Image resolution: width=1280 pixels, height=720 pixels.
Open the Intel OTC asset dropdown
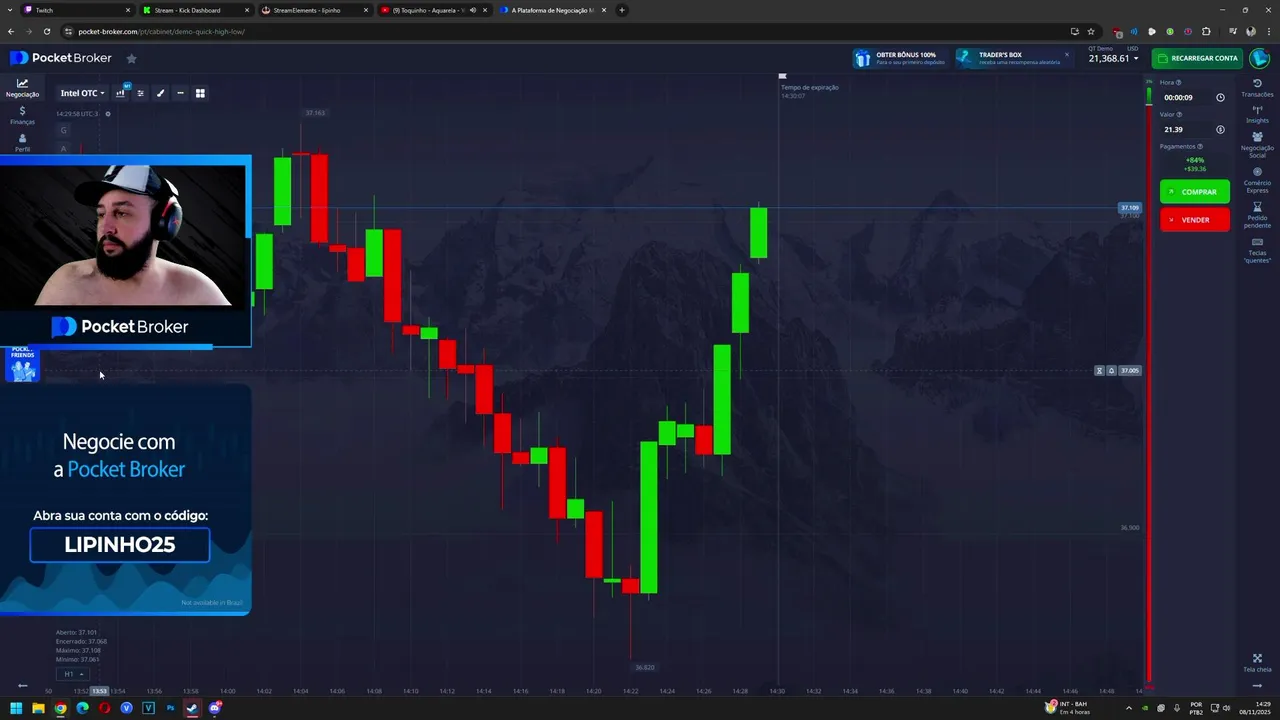(82, 93)
